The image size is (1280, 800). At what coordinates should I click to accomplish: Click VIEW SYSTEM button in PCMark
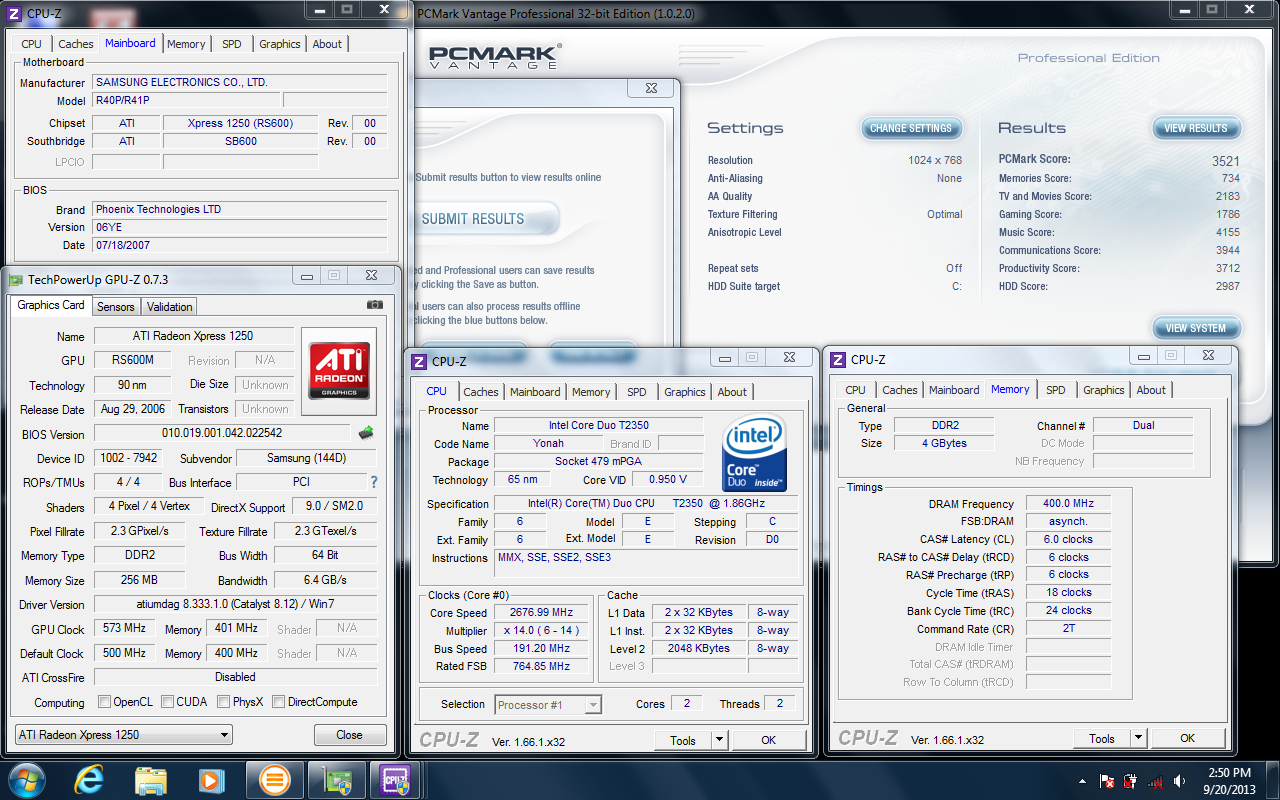(1196, 328)
